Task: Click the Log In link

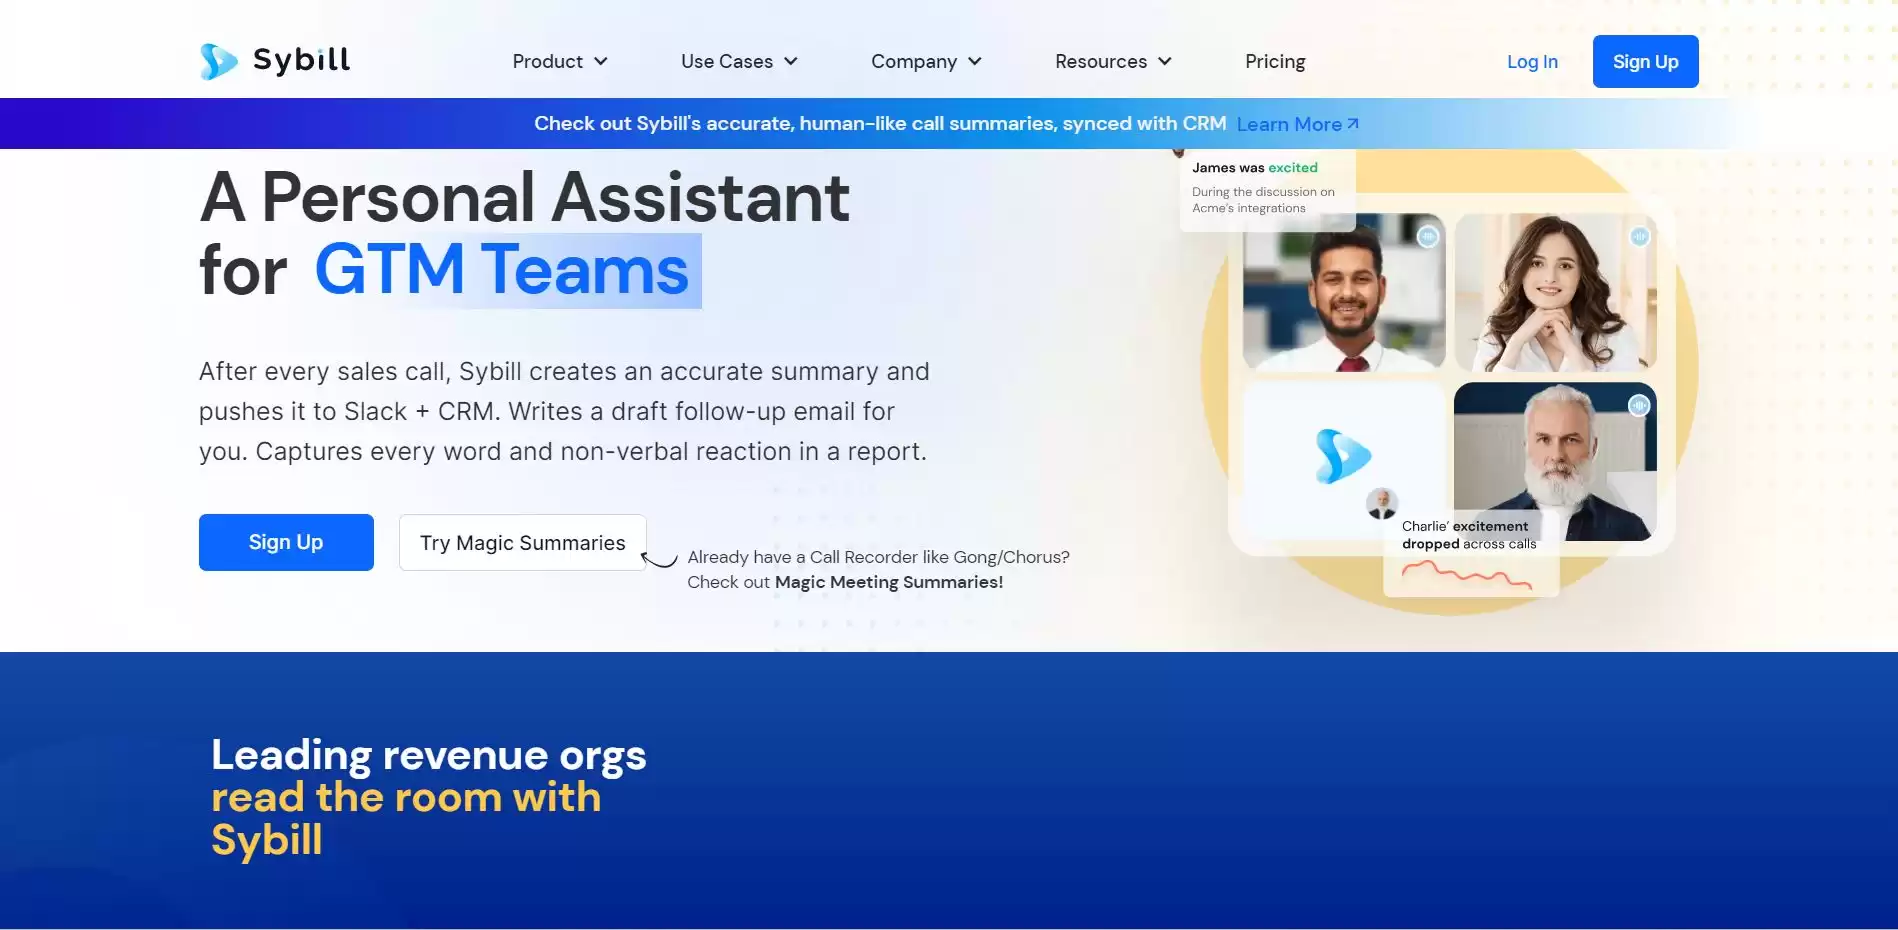Action: coord(1531,61)
